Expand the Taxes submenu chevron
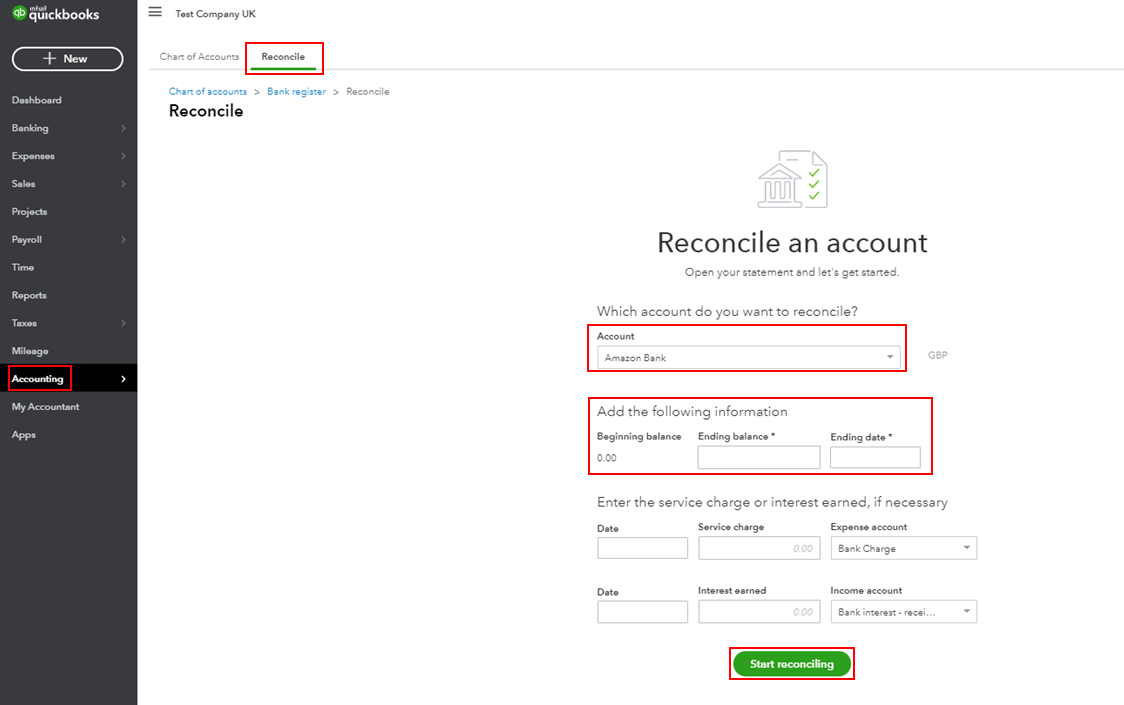The width and height of the screenshot is (1124, 705). coord(123,323)
